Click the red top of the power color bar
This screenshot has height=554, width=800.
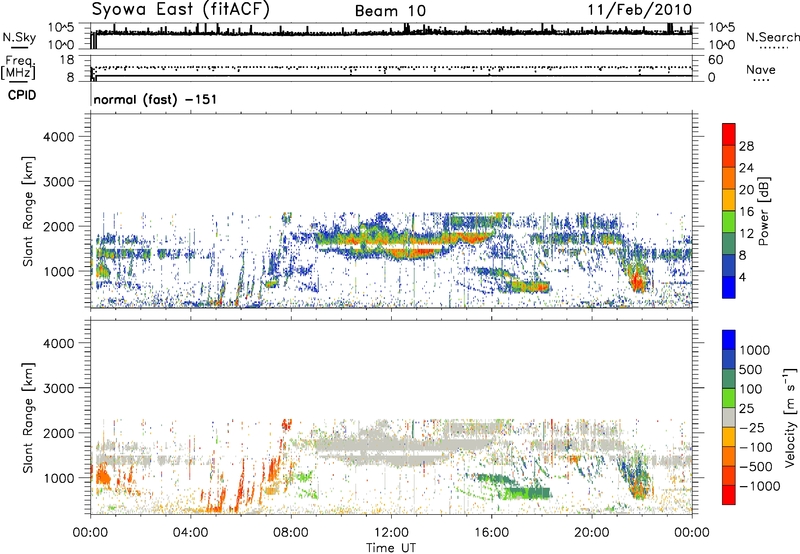(729, 135)
